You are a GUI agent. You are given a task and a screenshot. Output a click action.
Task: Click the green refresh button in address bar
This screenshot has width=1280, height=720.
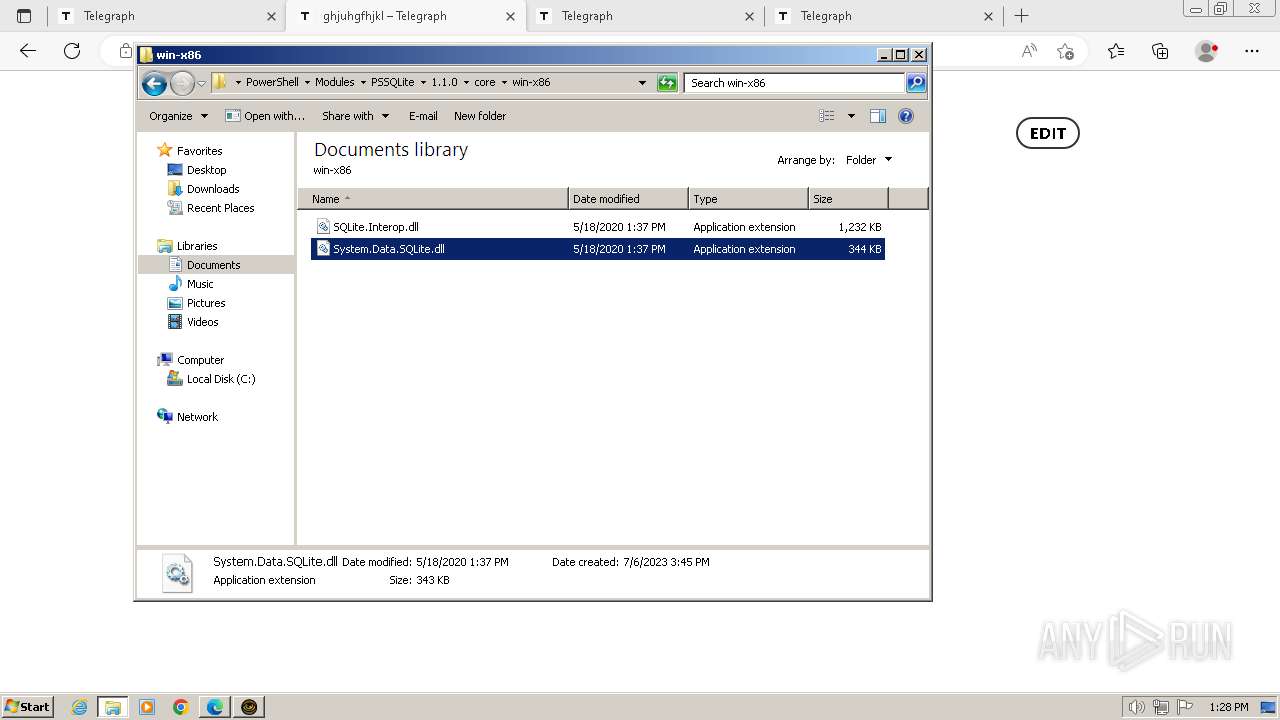667,83
